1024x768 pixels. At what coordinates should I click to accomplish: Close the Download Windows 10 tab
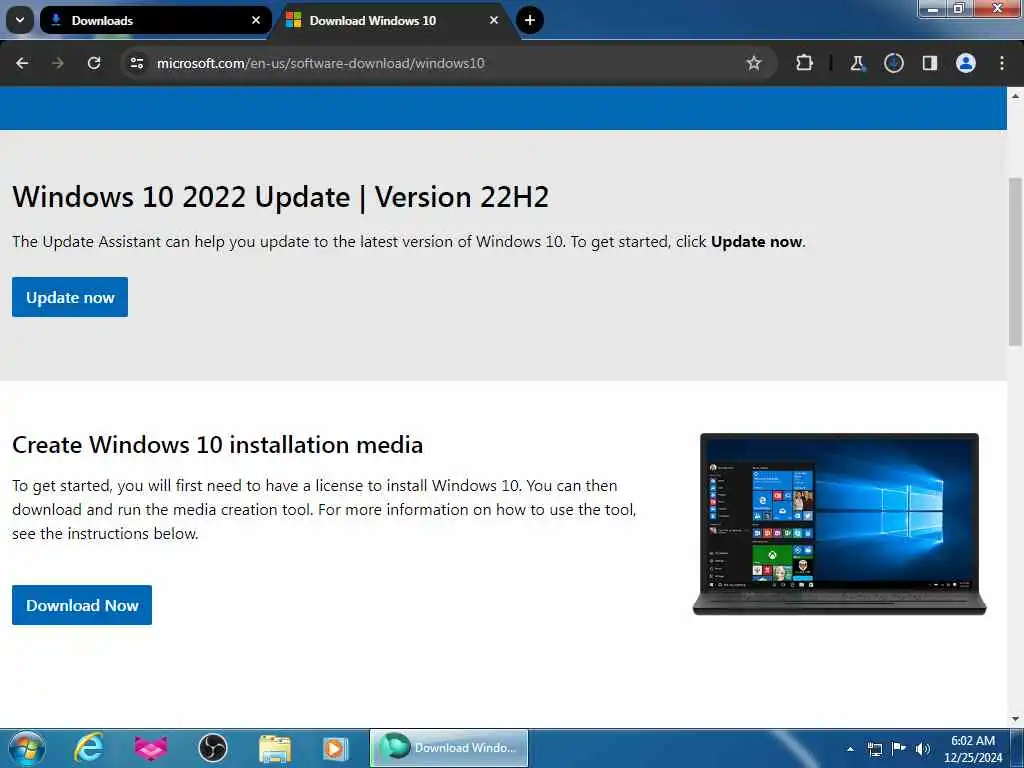click(x=494, y=20)
